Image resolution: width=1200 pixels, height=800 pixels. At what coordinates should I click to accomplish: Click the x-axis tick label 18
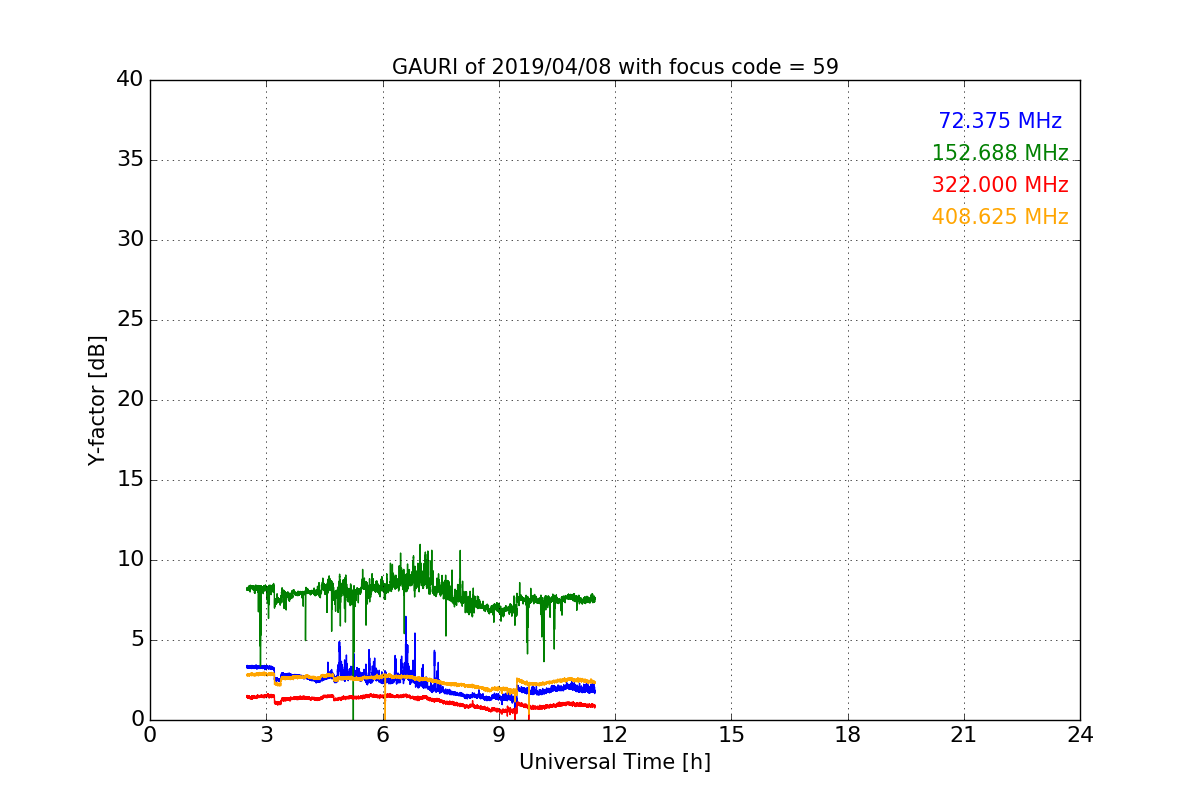[848, 734]
